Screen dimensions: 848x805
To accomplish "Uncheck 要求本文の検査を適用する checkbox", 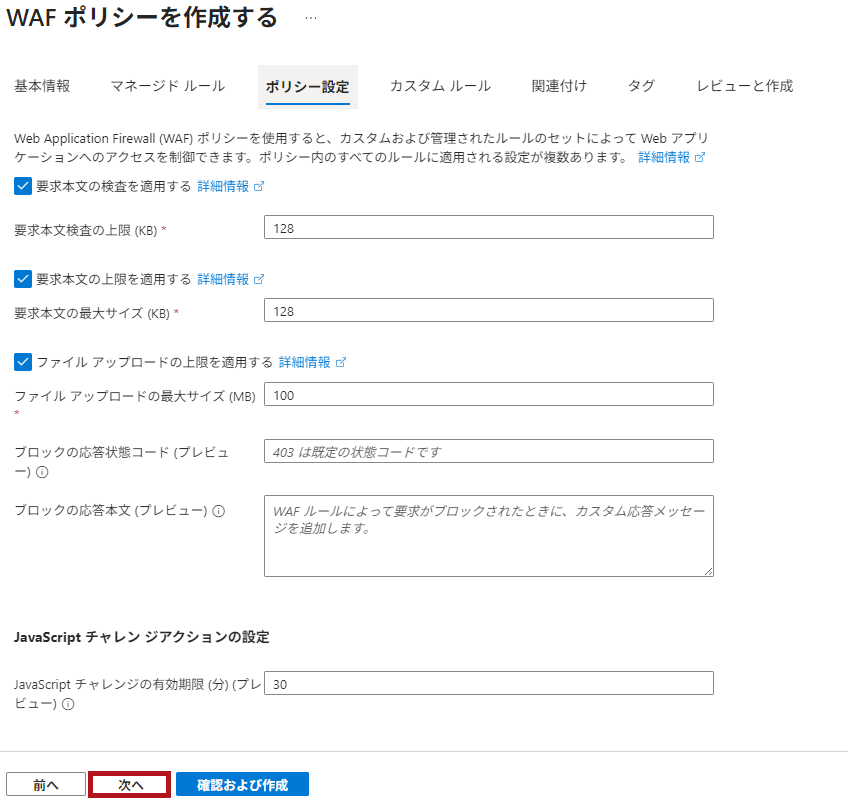I will point(23,186).
